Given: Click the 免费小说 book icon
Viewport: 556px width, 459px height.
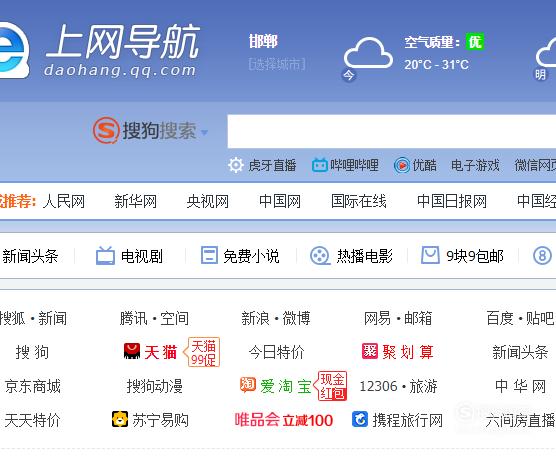Looking at the screenshot, I should [x=209, y=255].
